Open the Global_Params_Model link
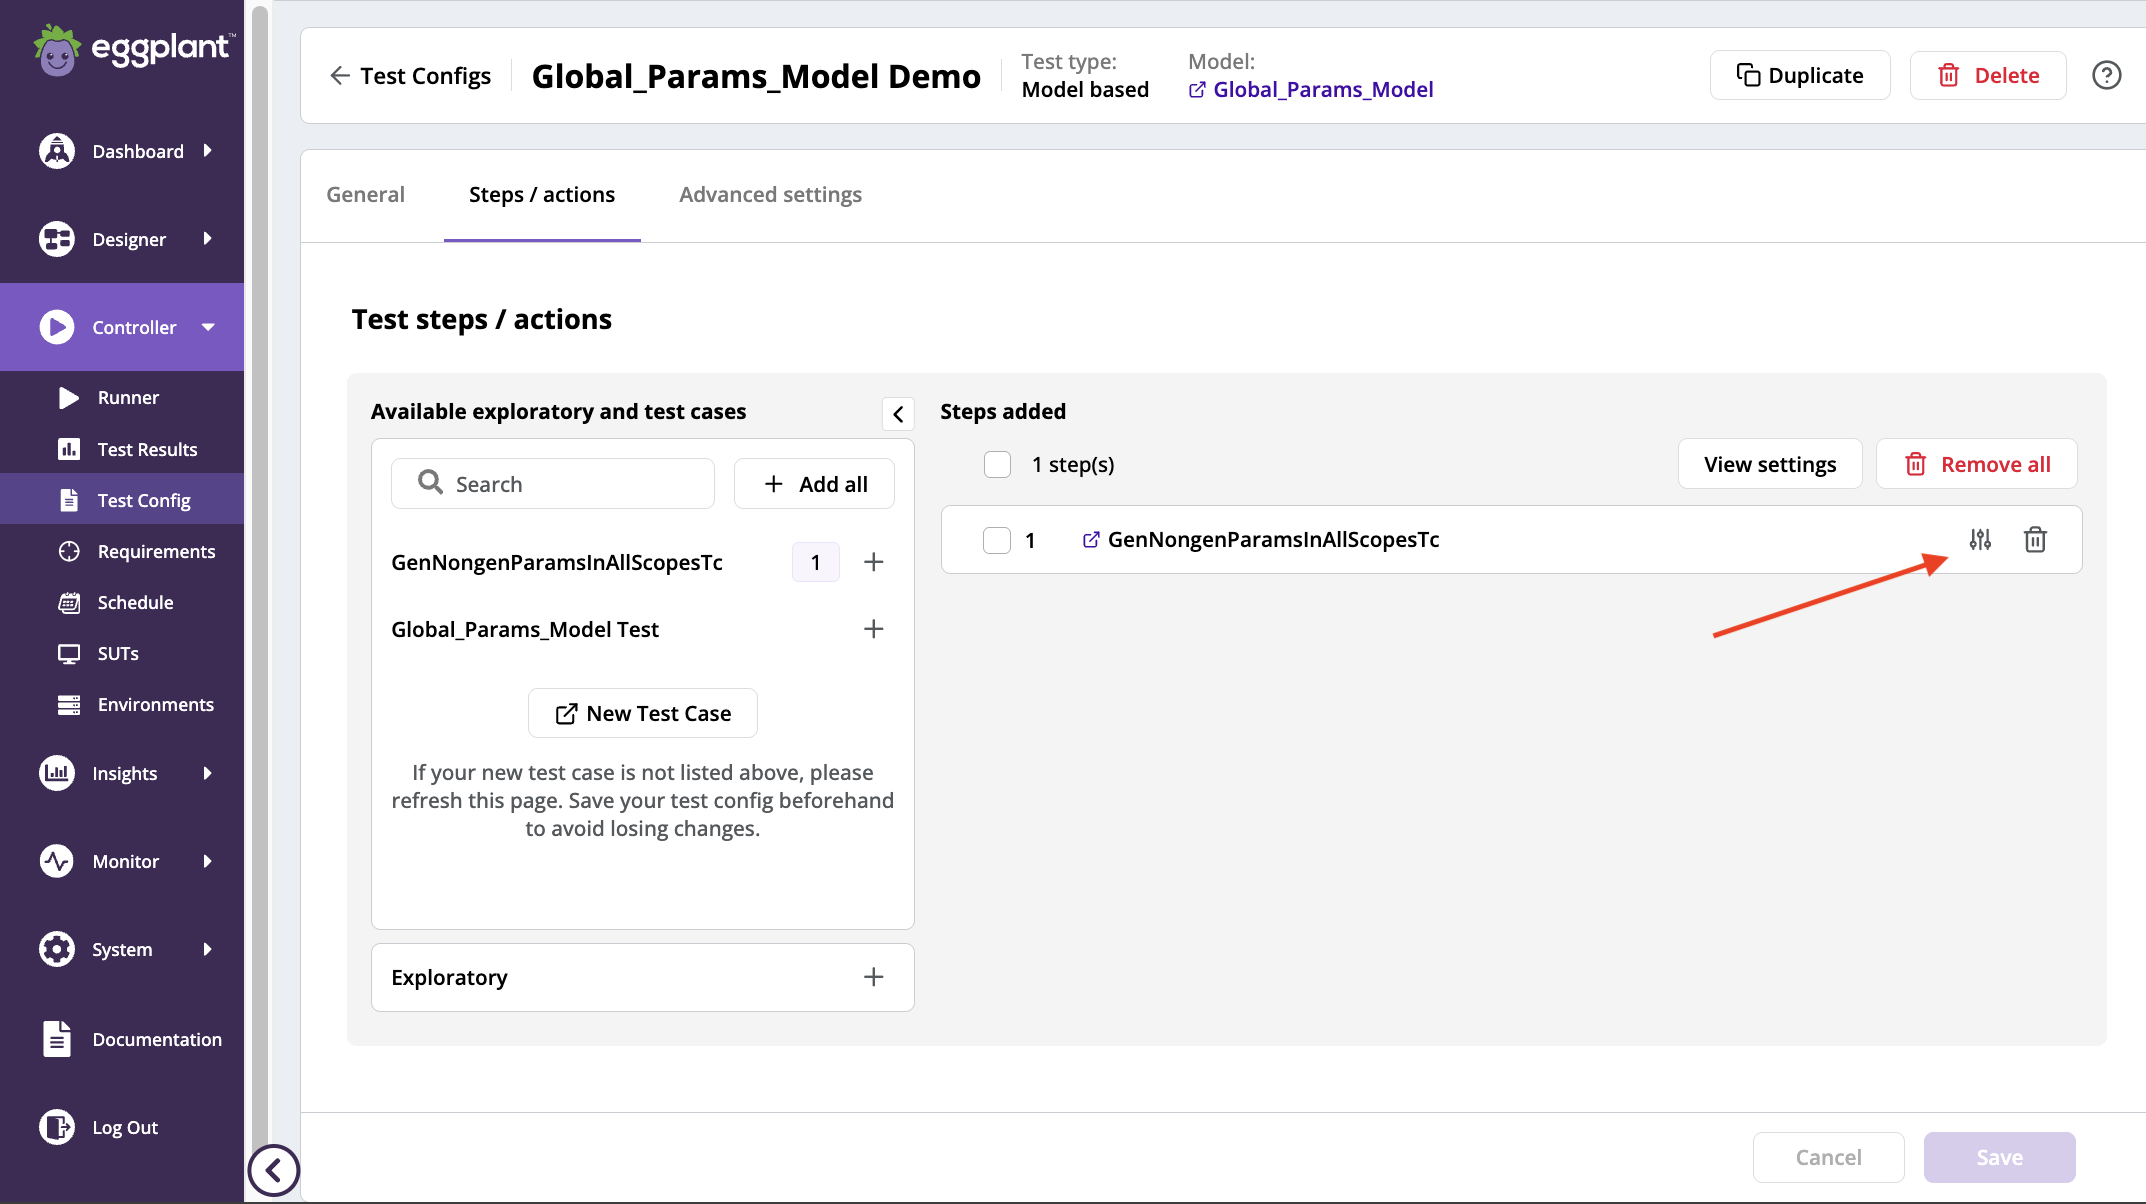The height and width of the screenshot is (1204, 2146). click(1322, 89)
